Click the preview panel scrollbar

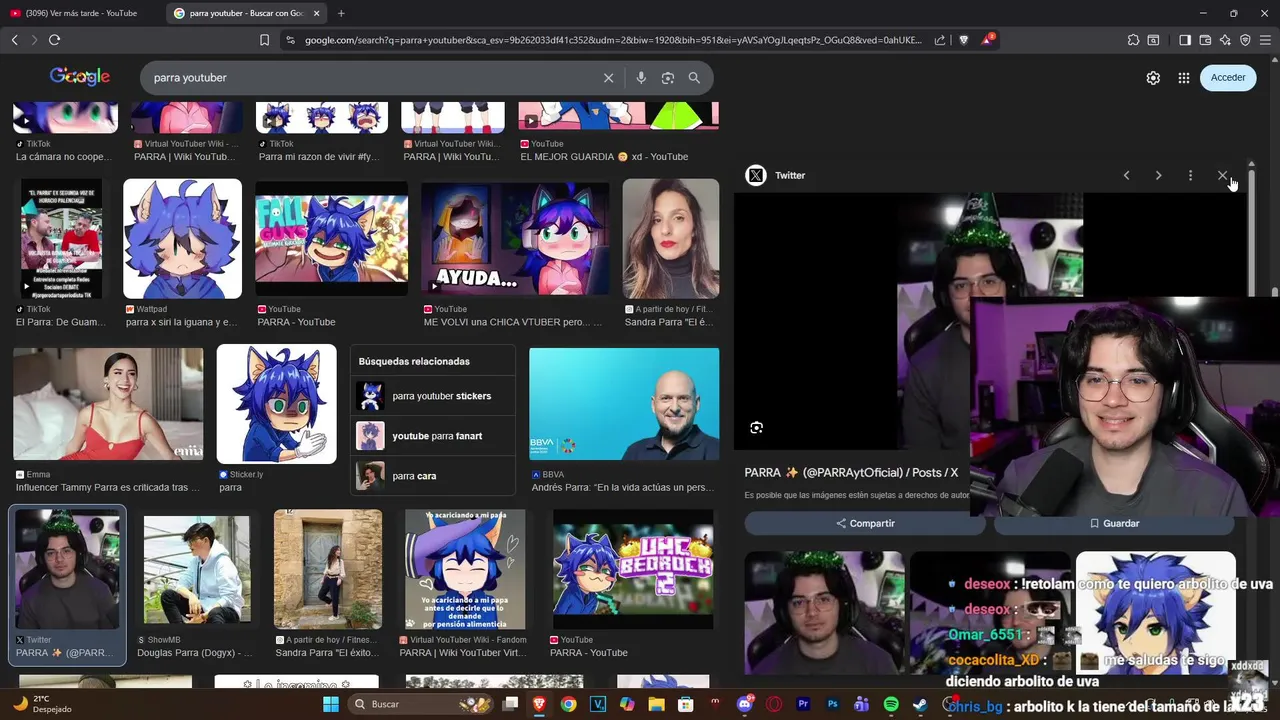1251,230
